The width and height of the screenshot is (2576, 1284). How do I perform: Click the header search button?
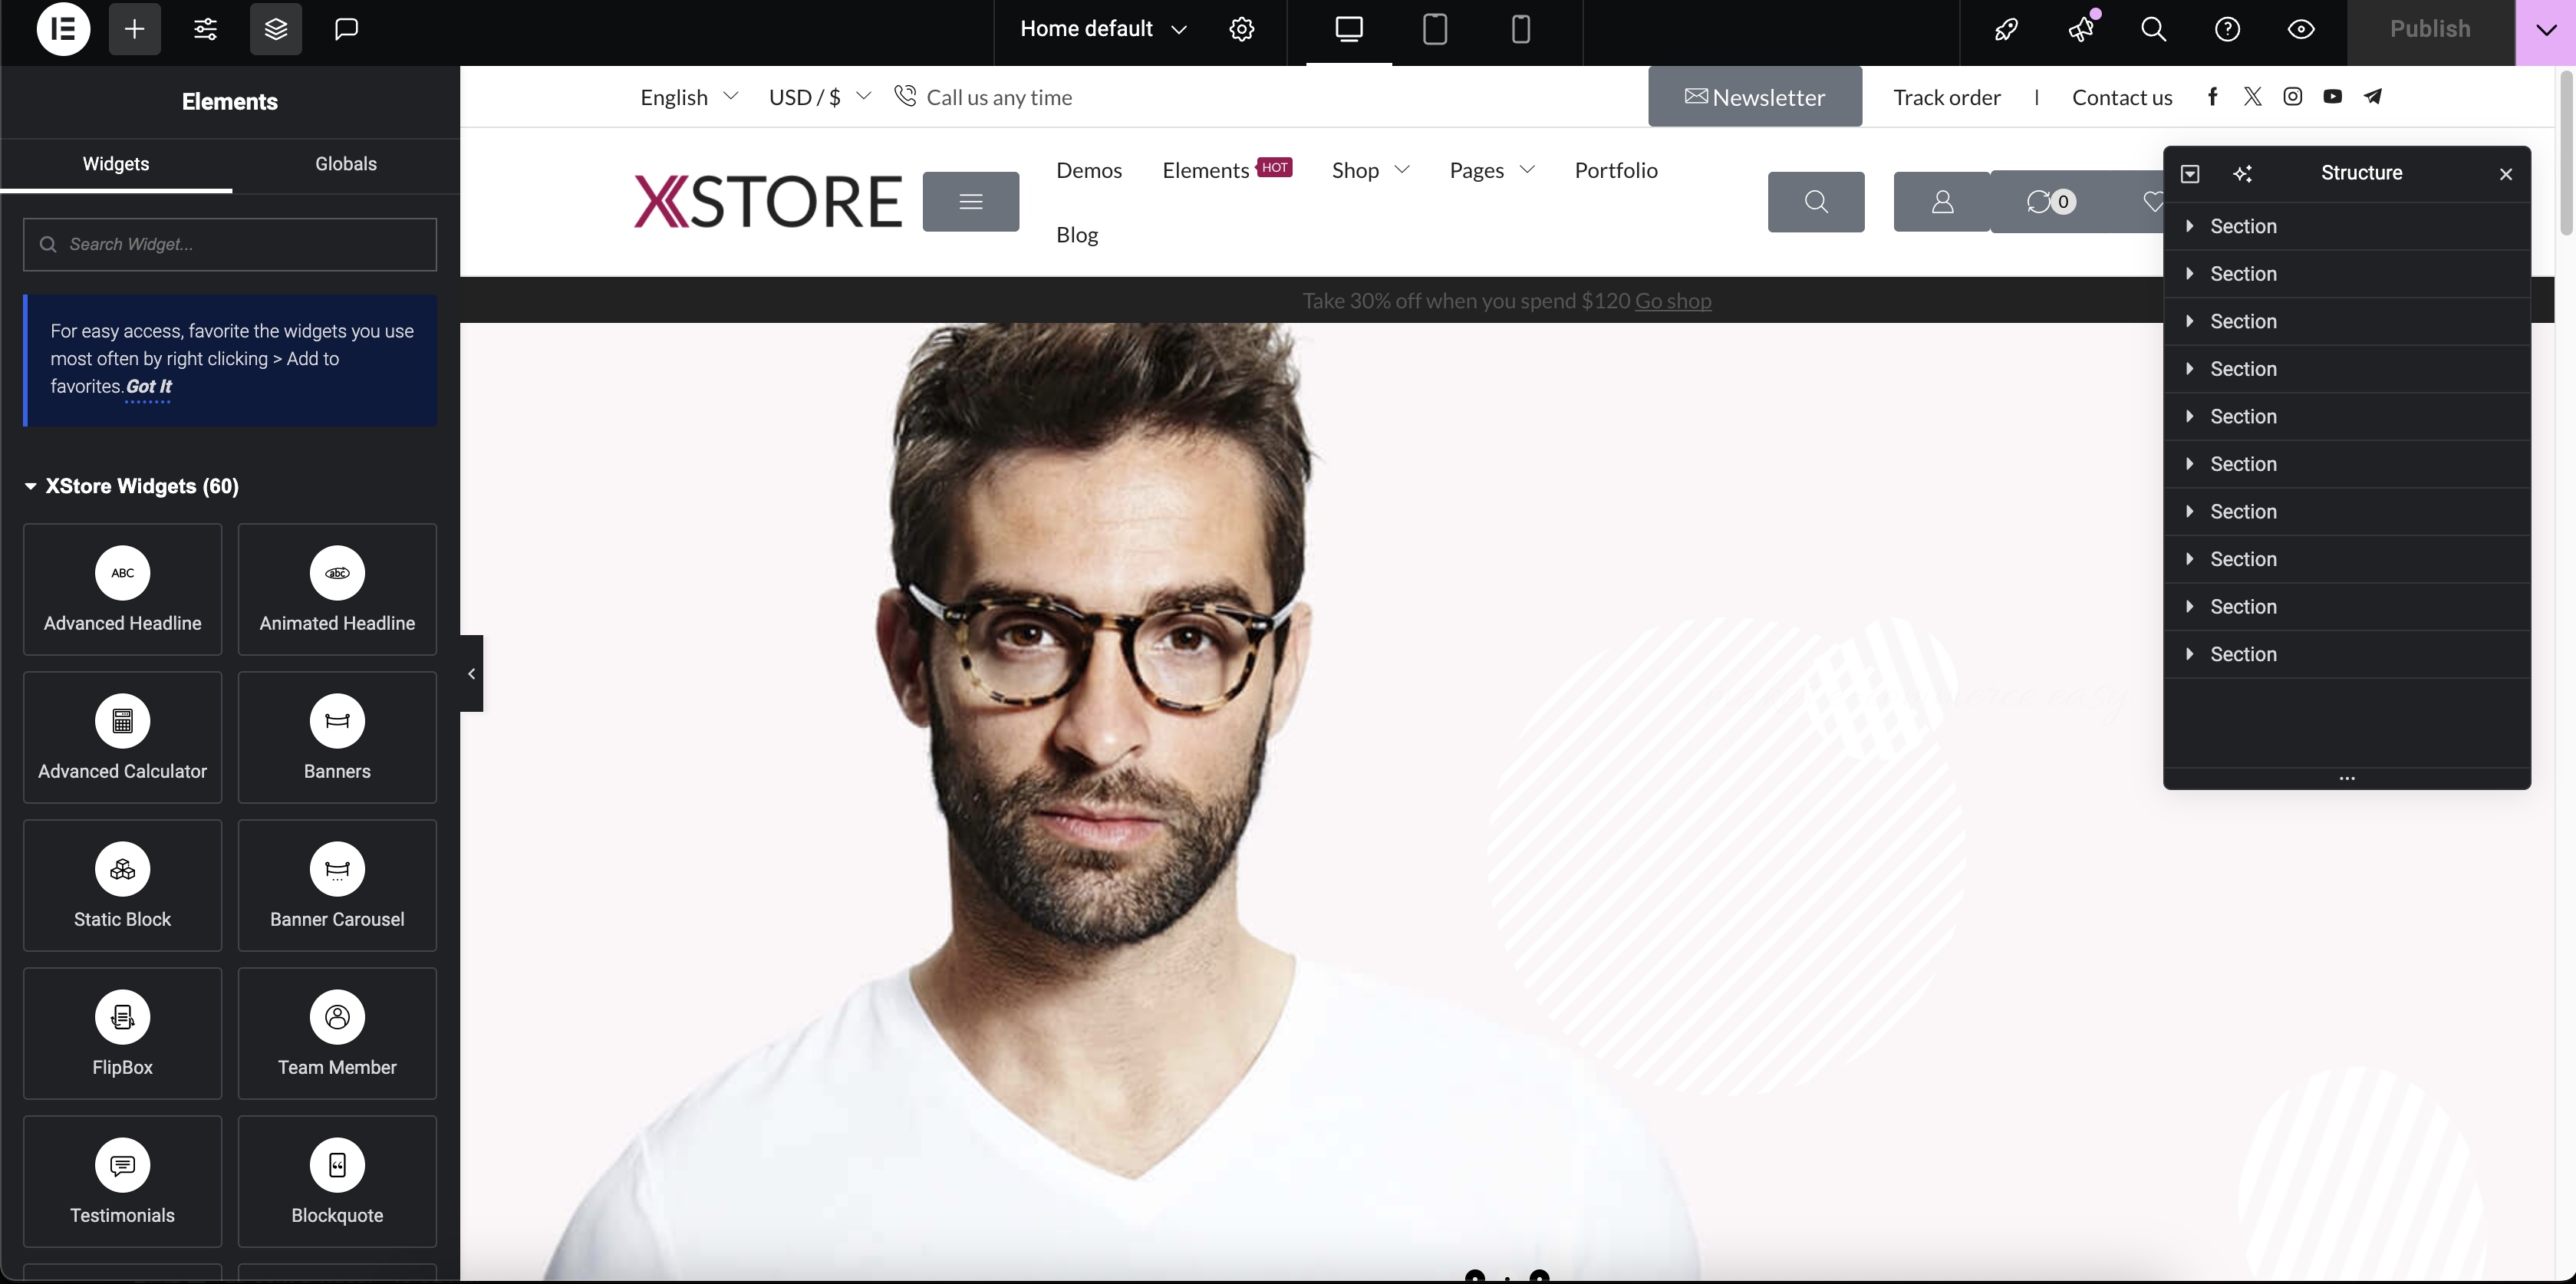1816,202
